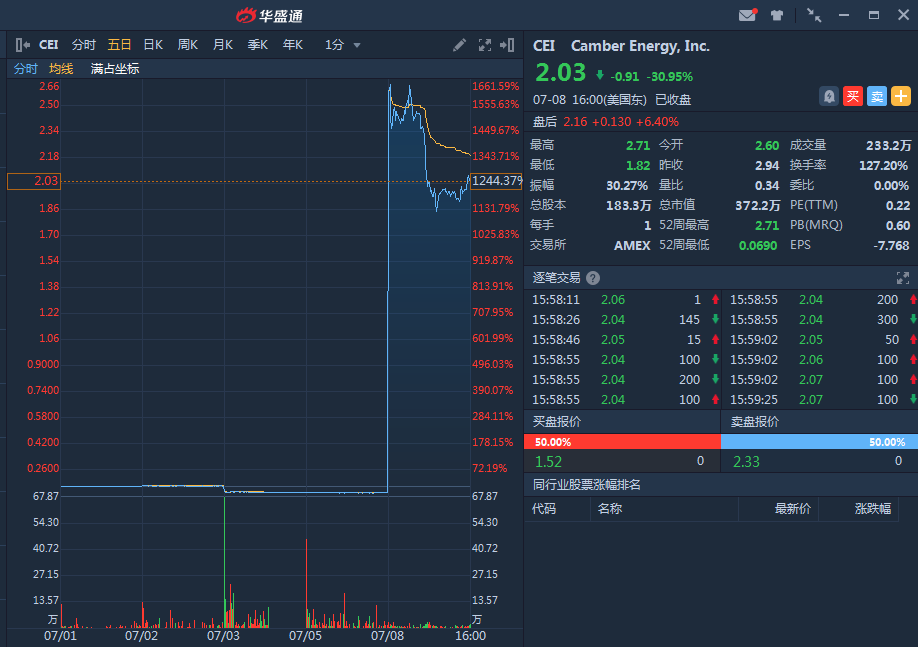Click the red 50.00% bid ratio bar
918x647 pixels.
[622, 442]
